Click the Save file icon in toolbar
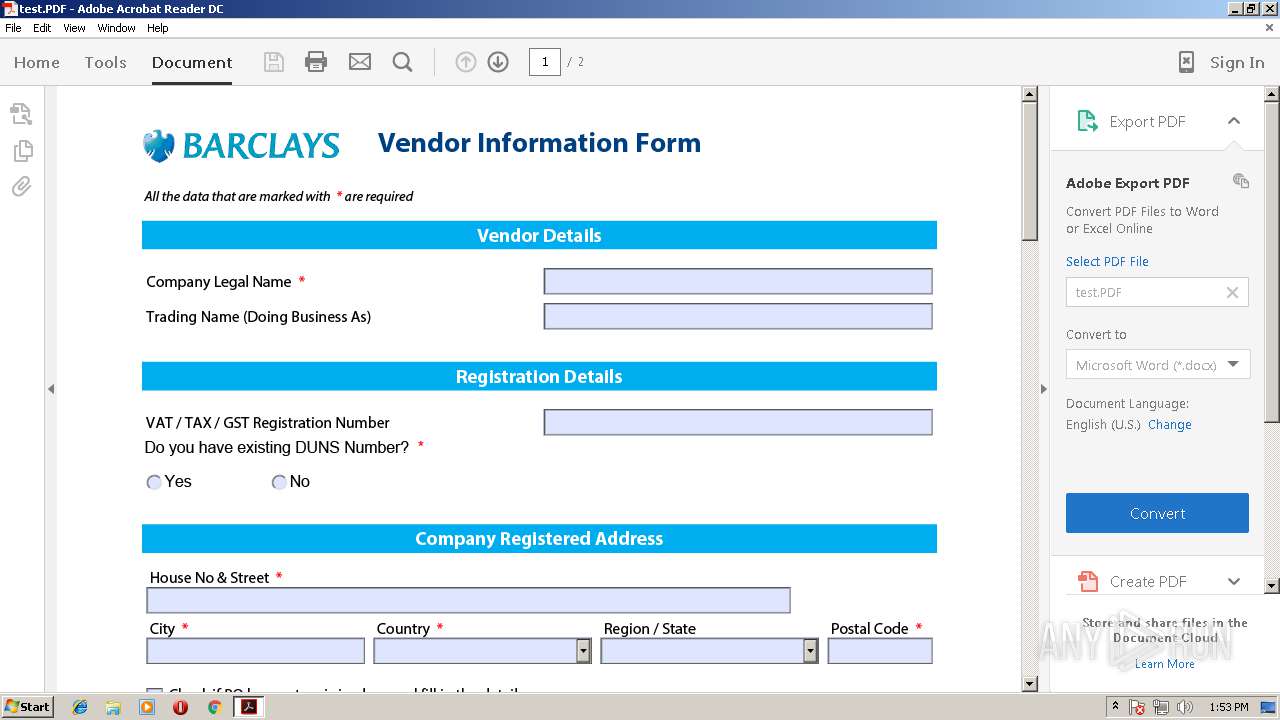The image size is (1280, 720). (x=273, y=62)
